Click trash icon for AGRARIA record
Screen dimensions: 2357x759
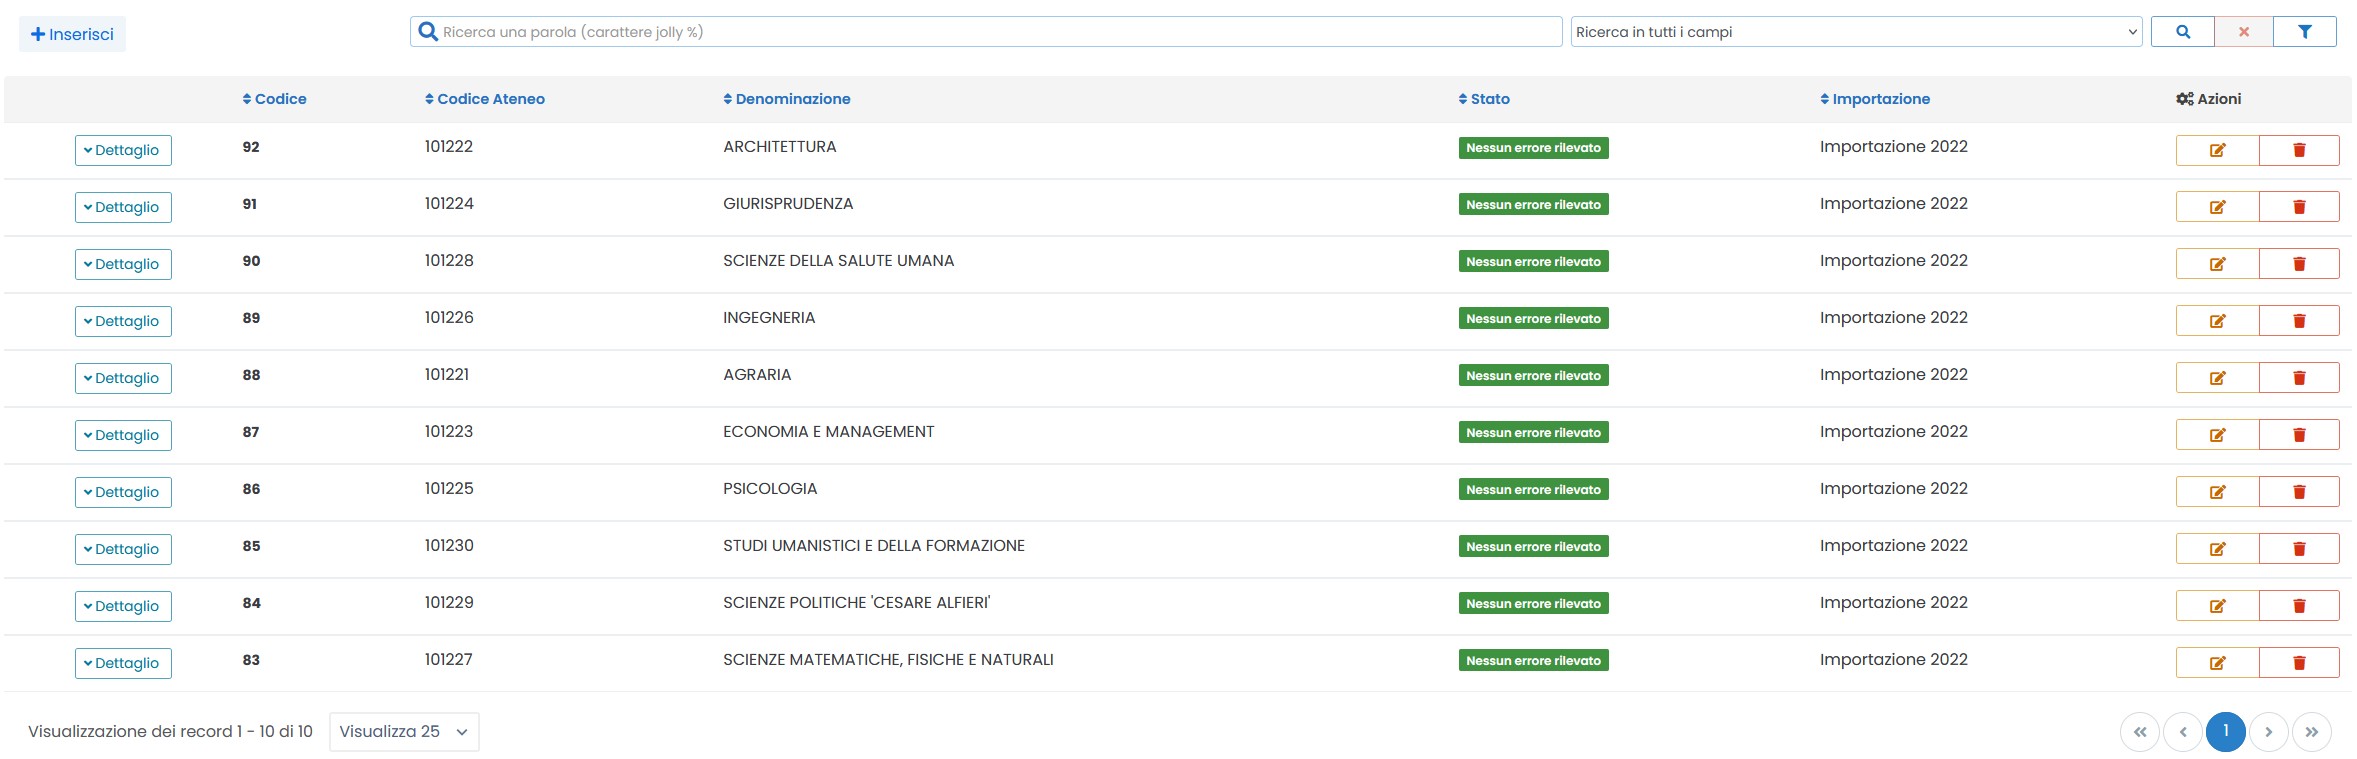[2298, 378]
